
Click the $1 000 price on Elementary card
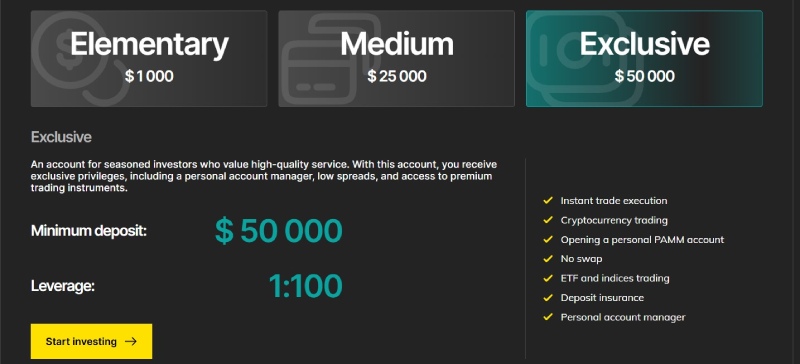(x=149, y=77)
